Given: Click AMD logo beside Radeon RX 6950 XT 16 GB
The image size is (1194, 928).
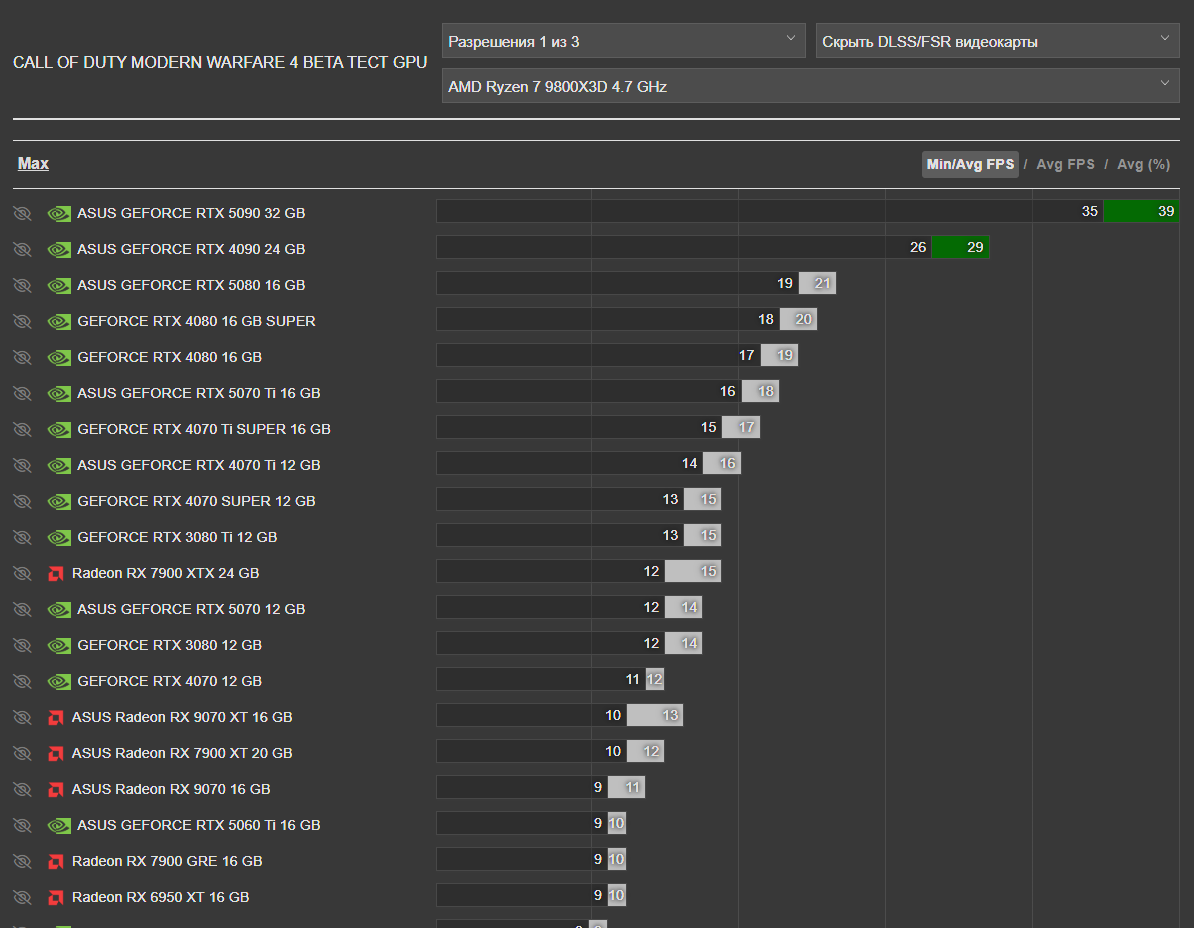Looking at the screenshot, I should click(56, 898).
